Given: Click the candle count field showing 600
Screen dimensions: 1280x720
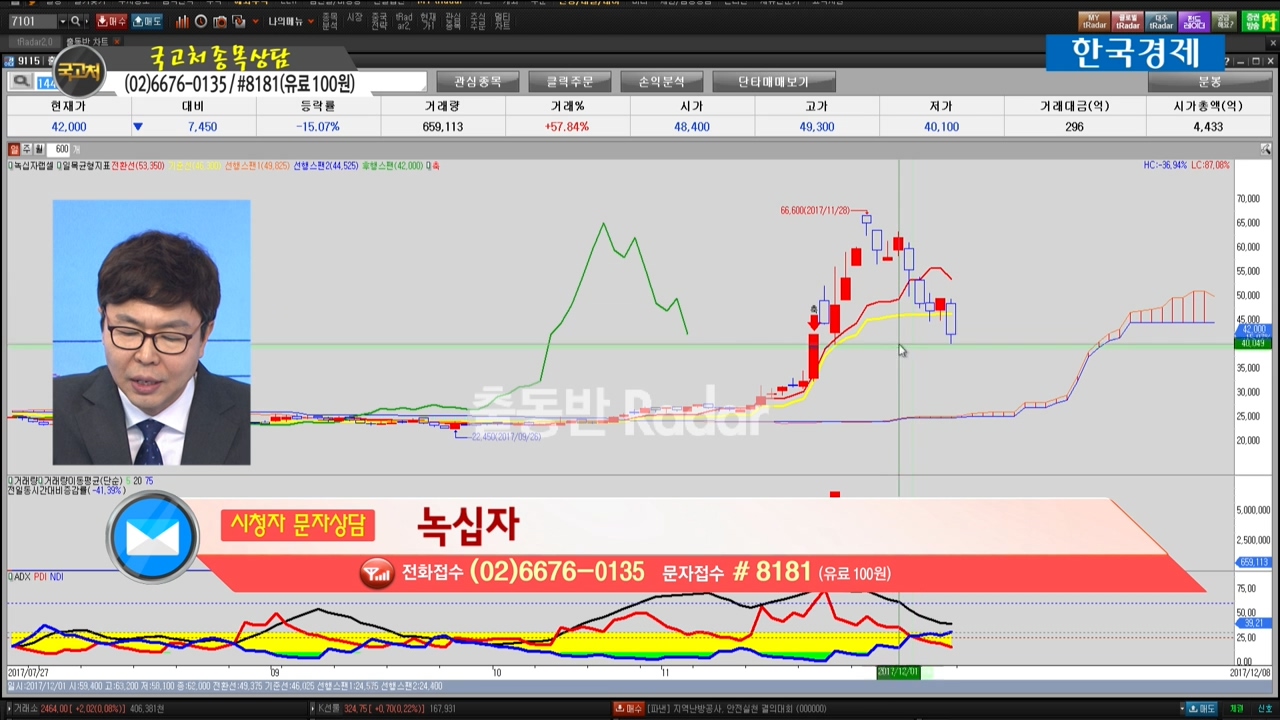Looking at the screenshot, I should tap(62, 149).
